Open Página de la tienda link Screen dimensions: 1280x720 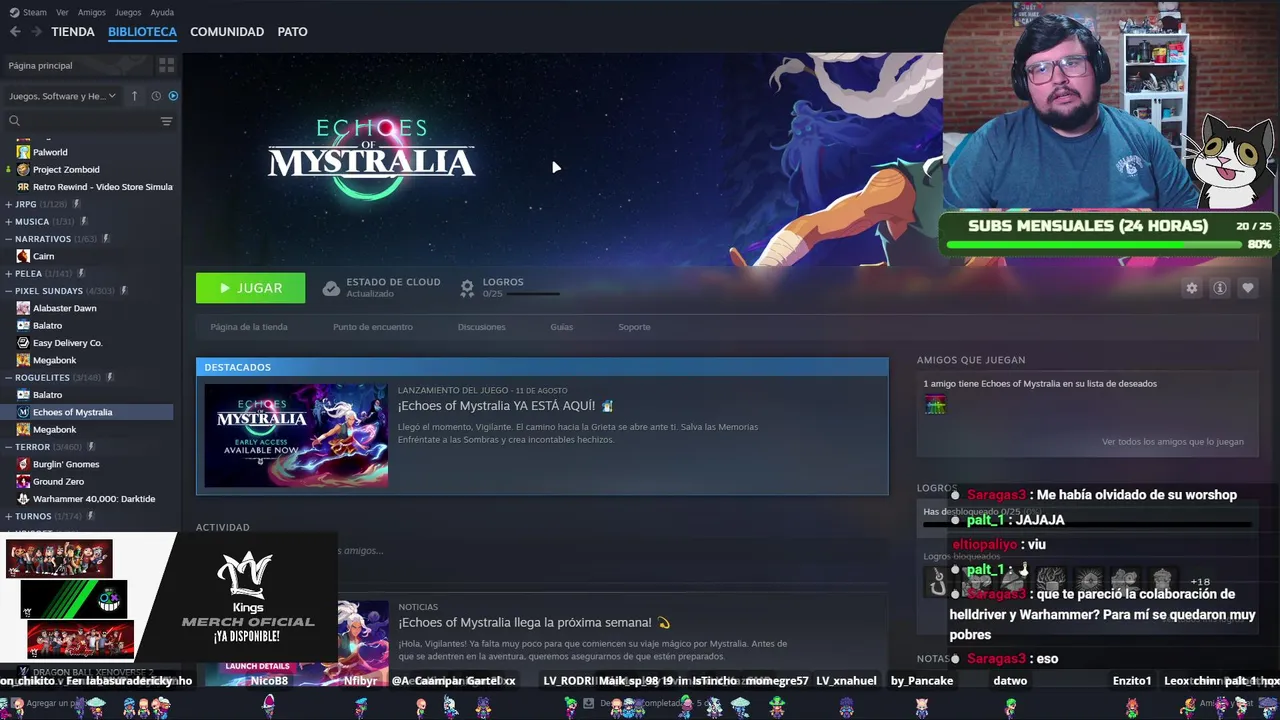click(249, 327)
